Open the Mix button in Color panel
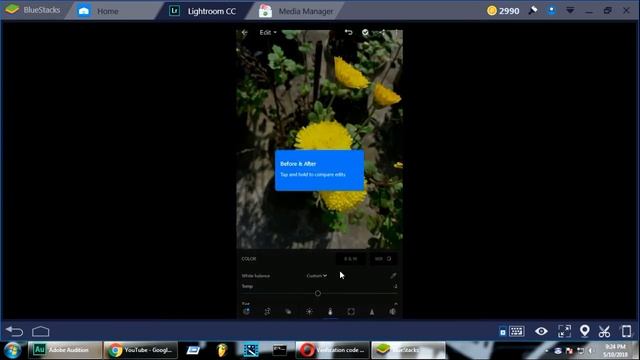Viewport: 640px width, 360px height. 383,259
